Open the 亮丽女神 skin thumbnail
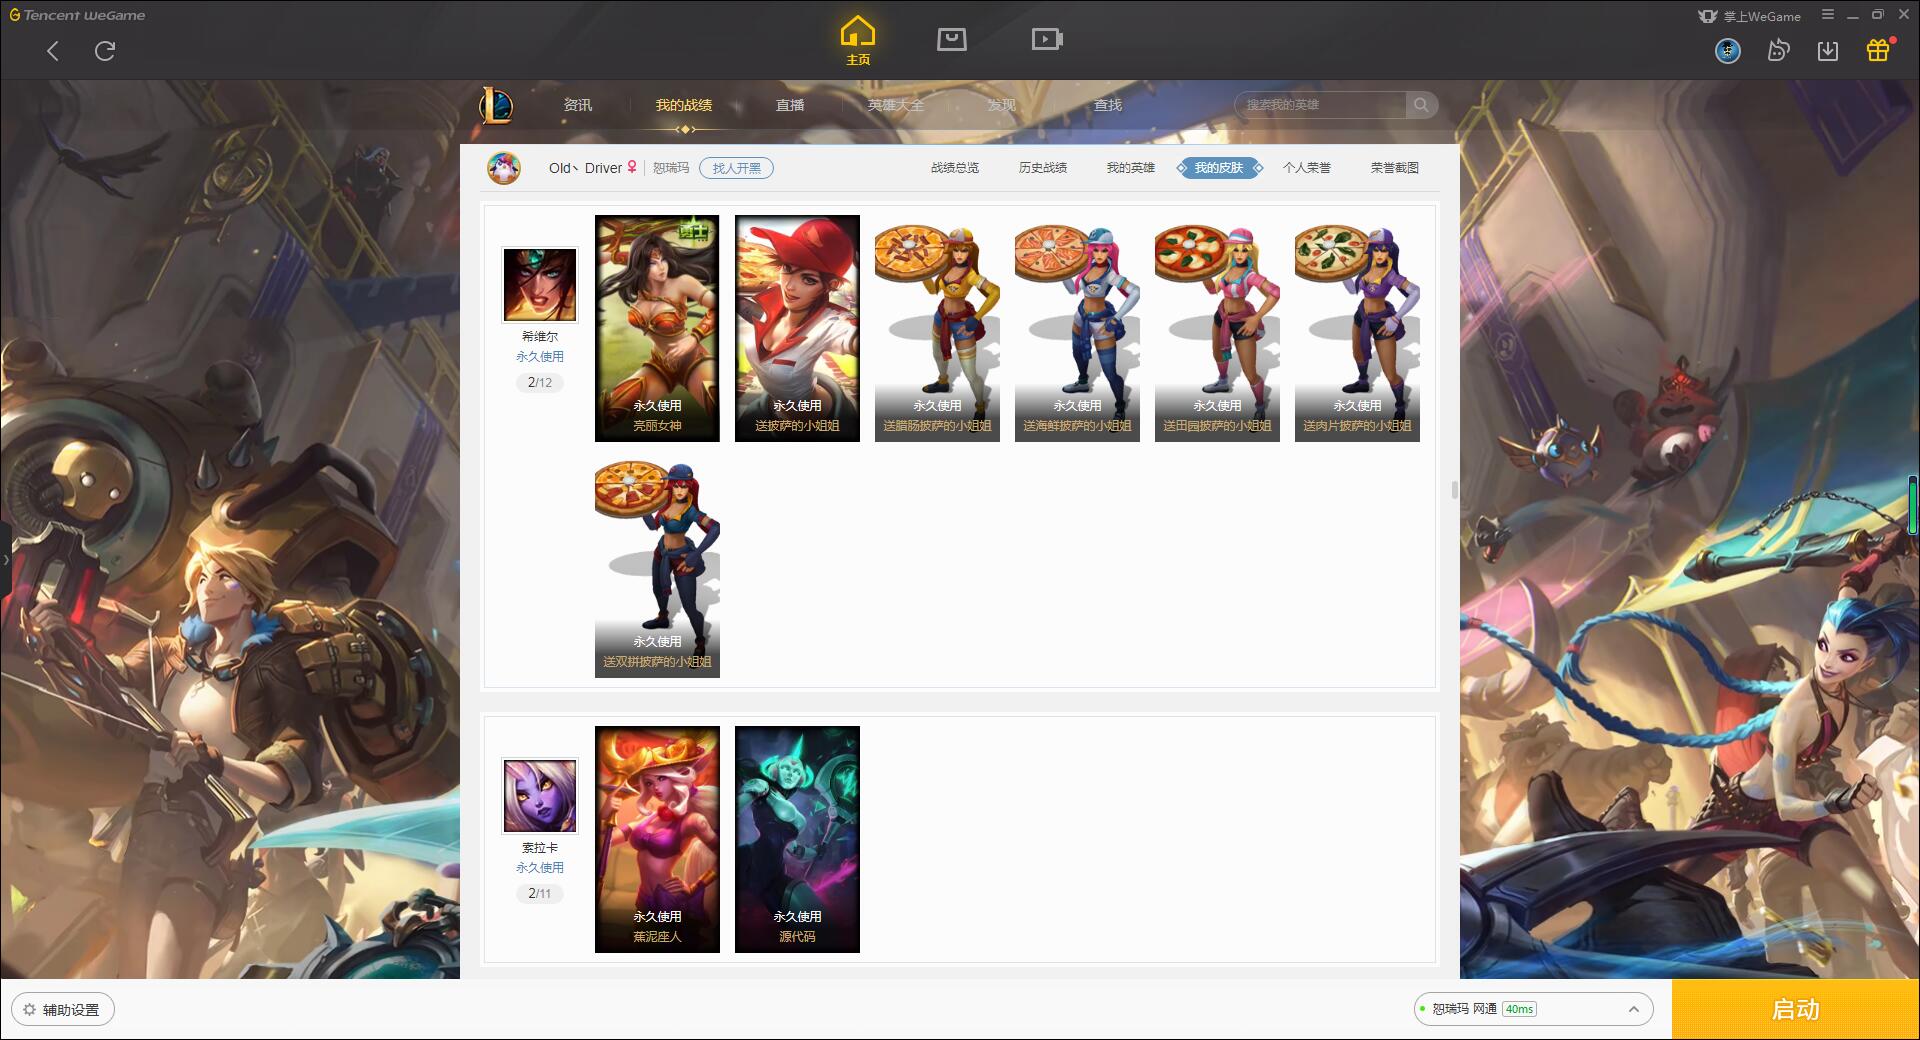The width and height of the screenshot is (1920, 1040). click(657, 328)
